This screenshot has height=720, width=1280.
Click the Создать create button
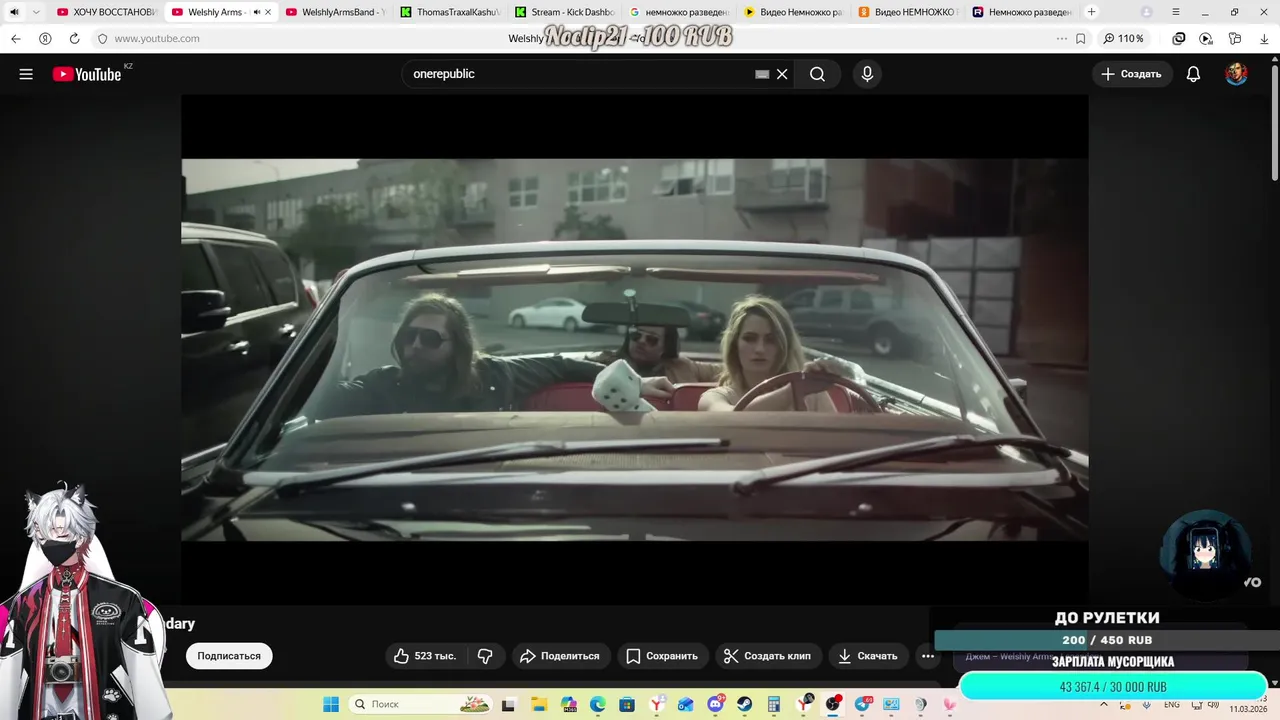[1132, 74]
